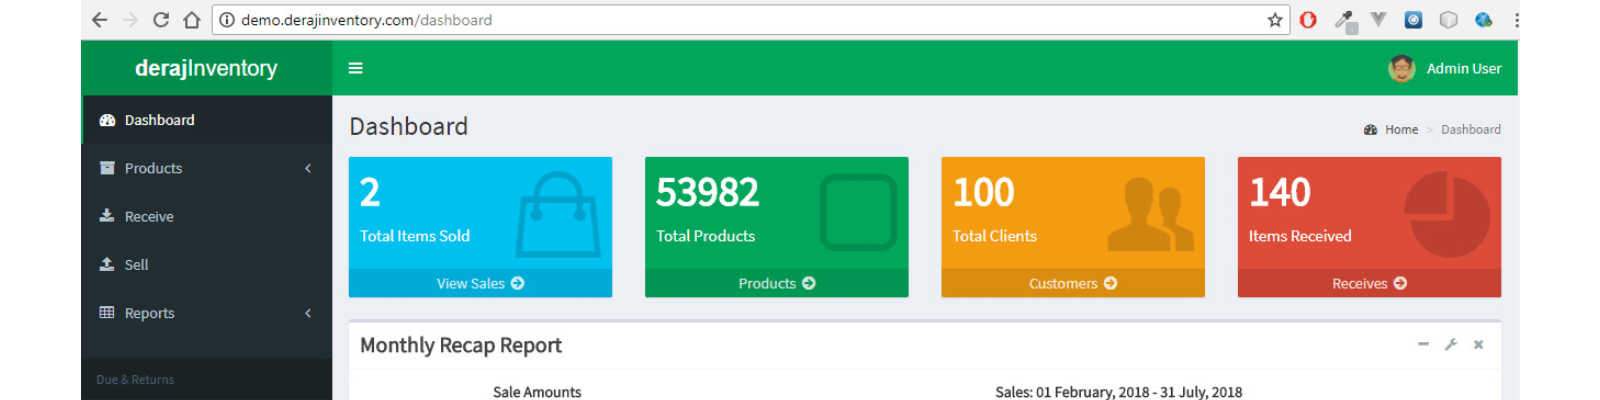1600x400 pixels.
Task: Remove the Monthly Recap Report panel
Action: pos(1478,344)
